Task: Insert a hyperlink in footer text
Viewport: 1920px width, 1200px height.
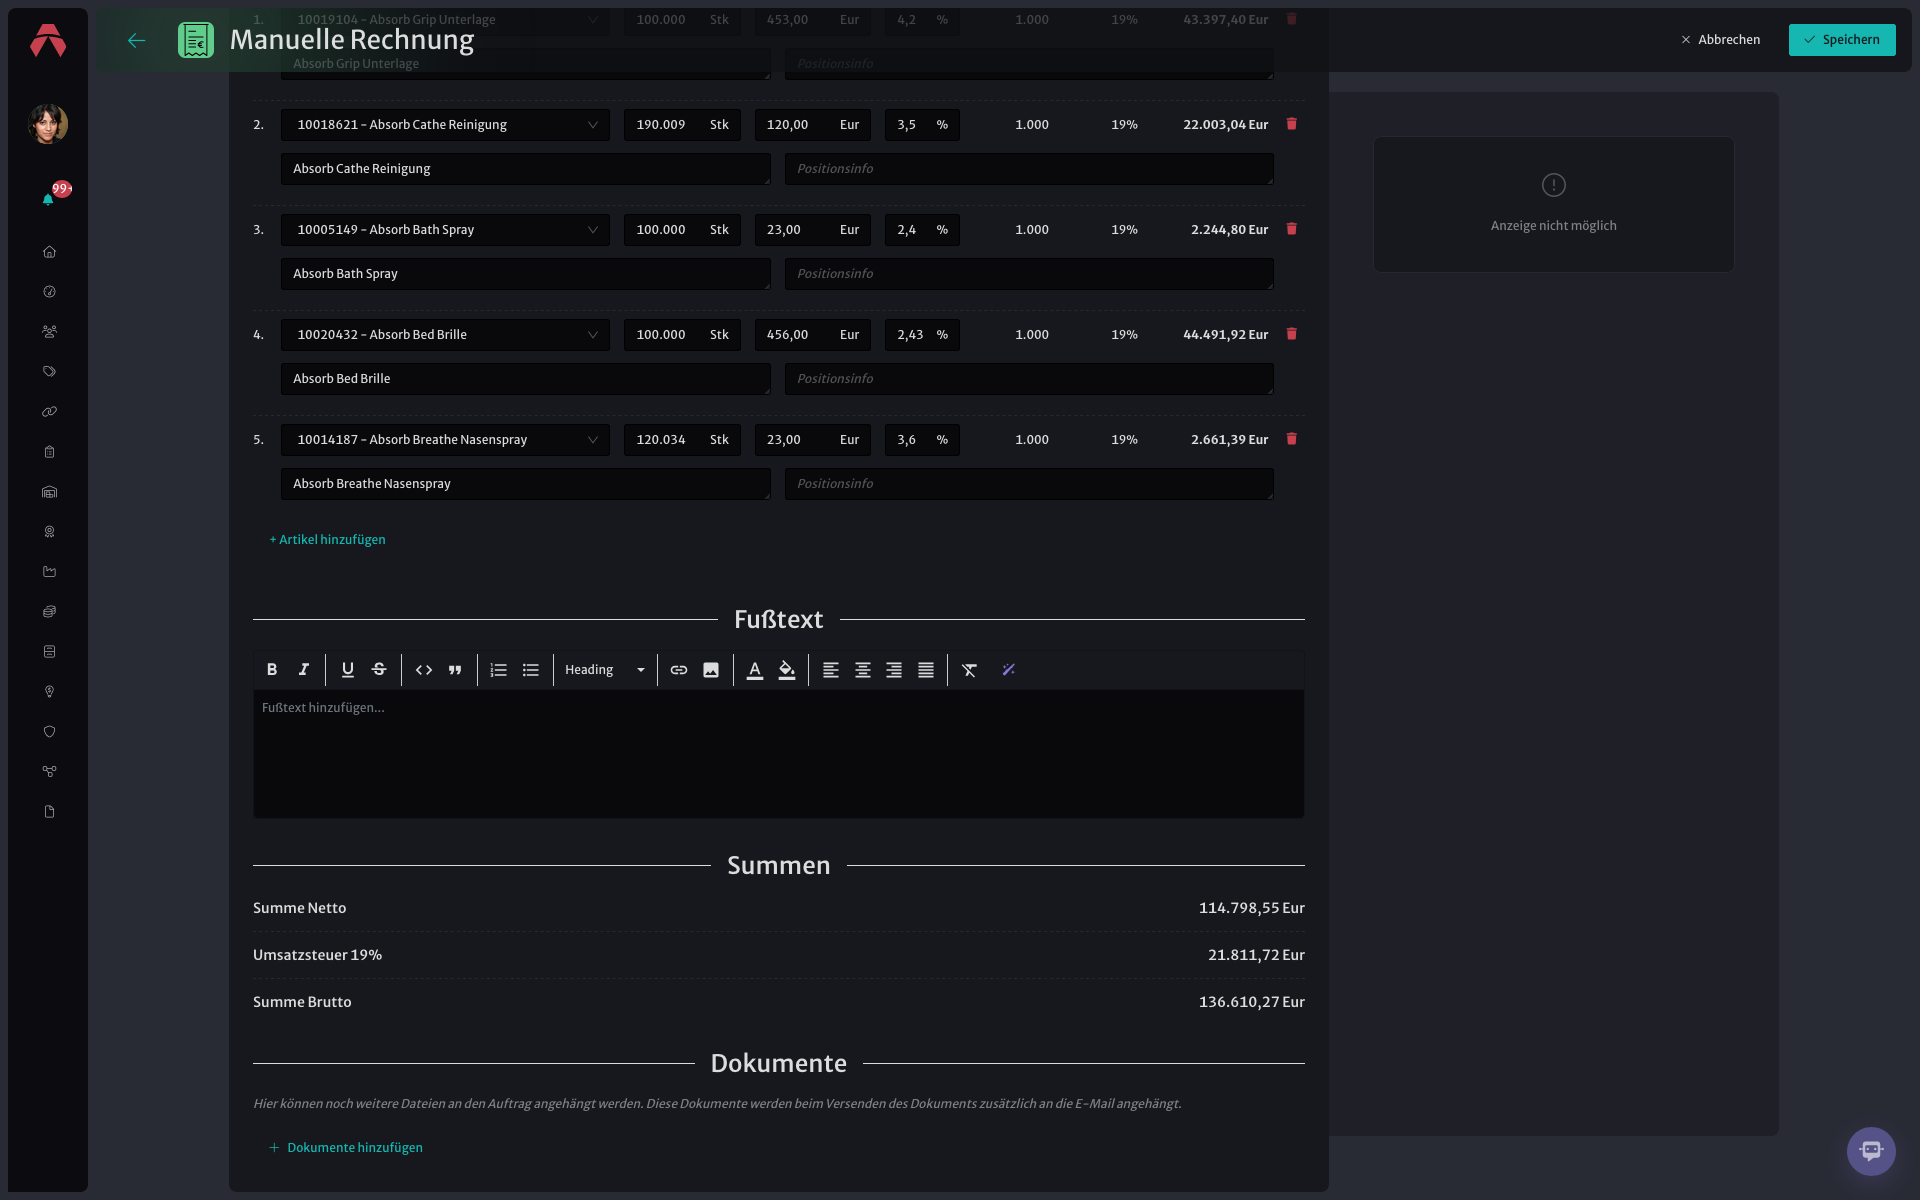Action: tap(679, 670)
